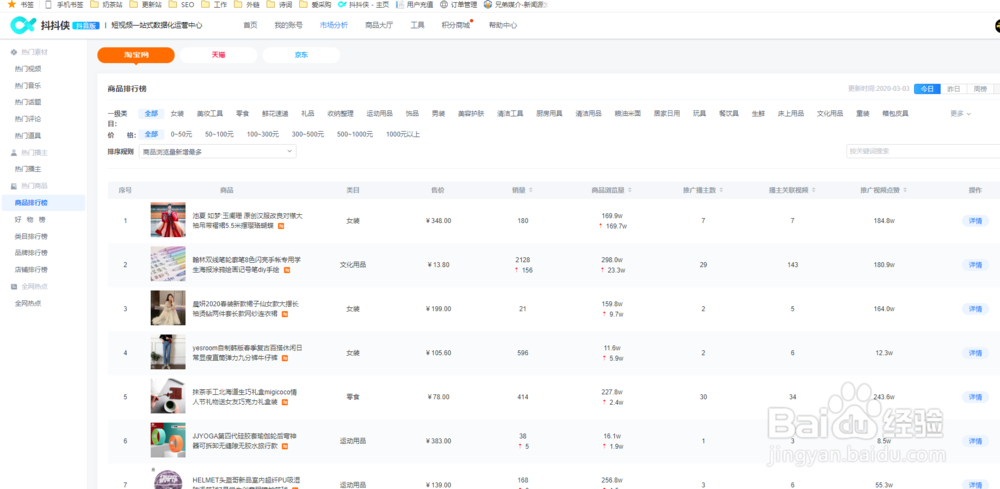This screenshot has width=1000, height=489.
Task: Switch to the 天猫 platform tab
Action: [x=218, y=55]
